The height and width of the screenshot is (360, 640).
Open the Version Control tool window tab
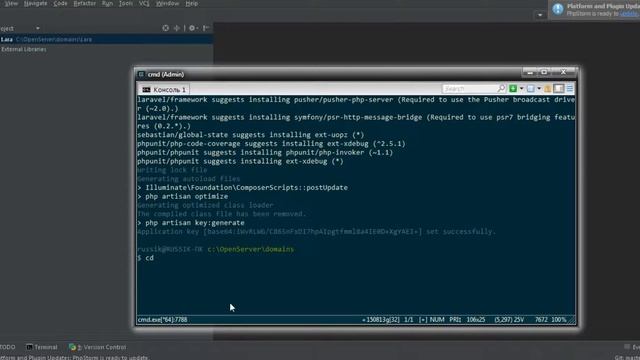pos(97,347)
